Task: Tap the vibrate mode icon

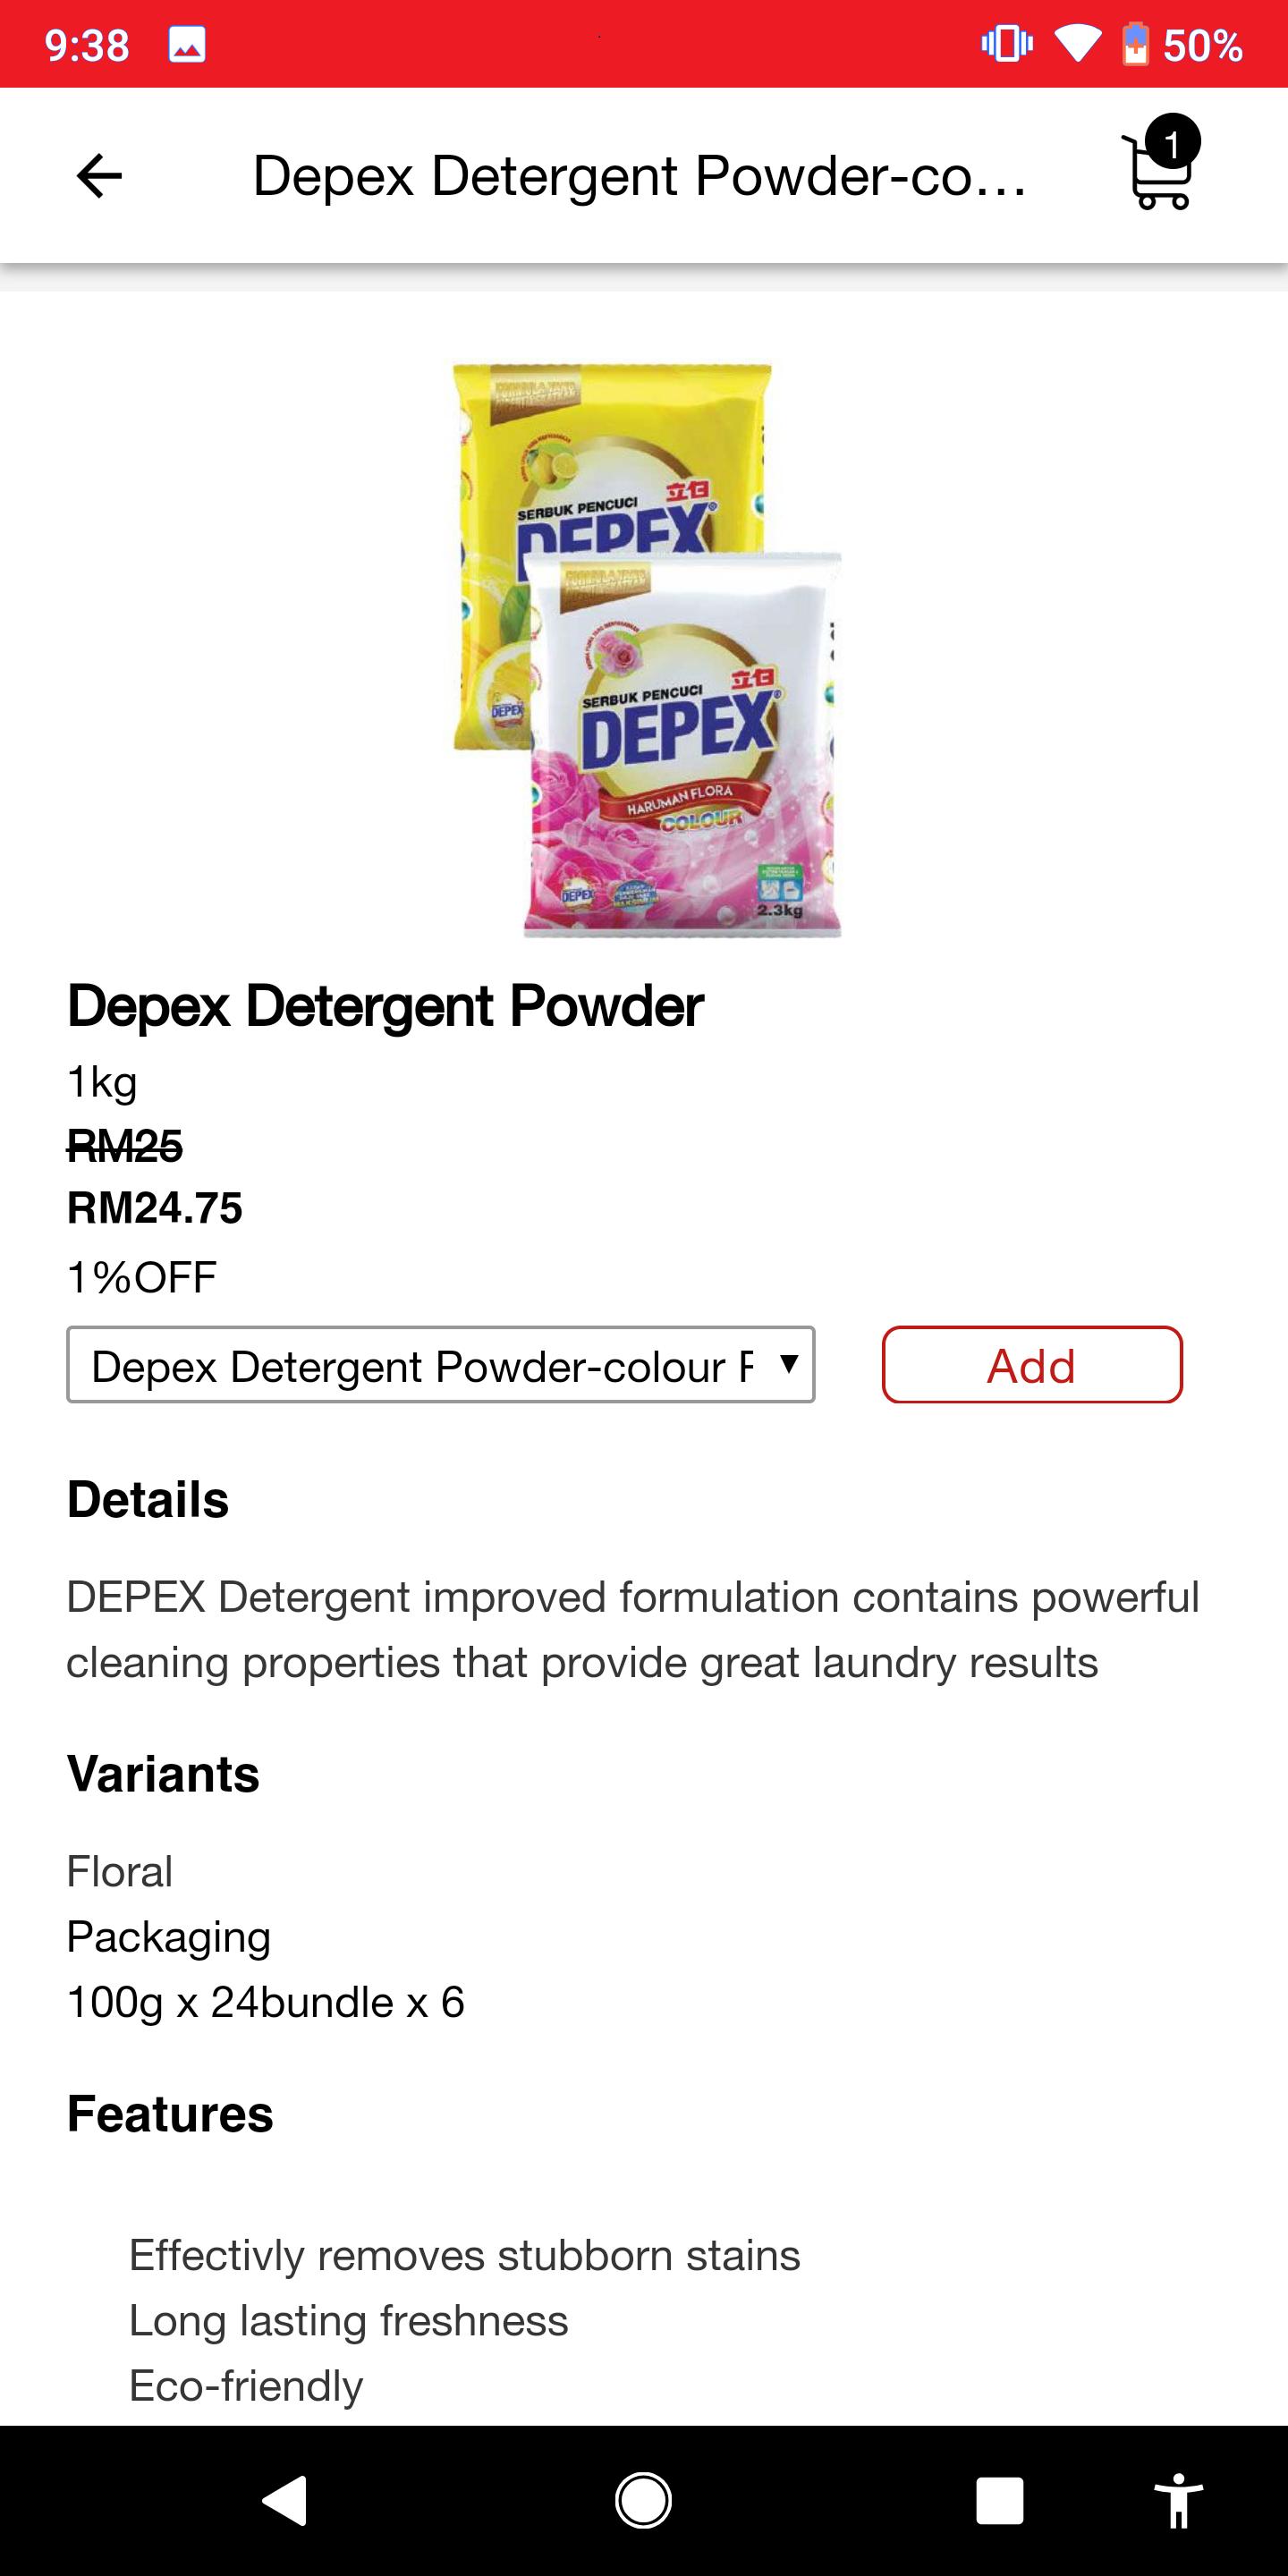Action: click(1006, 44)
